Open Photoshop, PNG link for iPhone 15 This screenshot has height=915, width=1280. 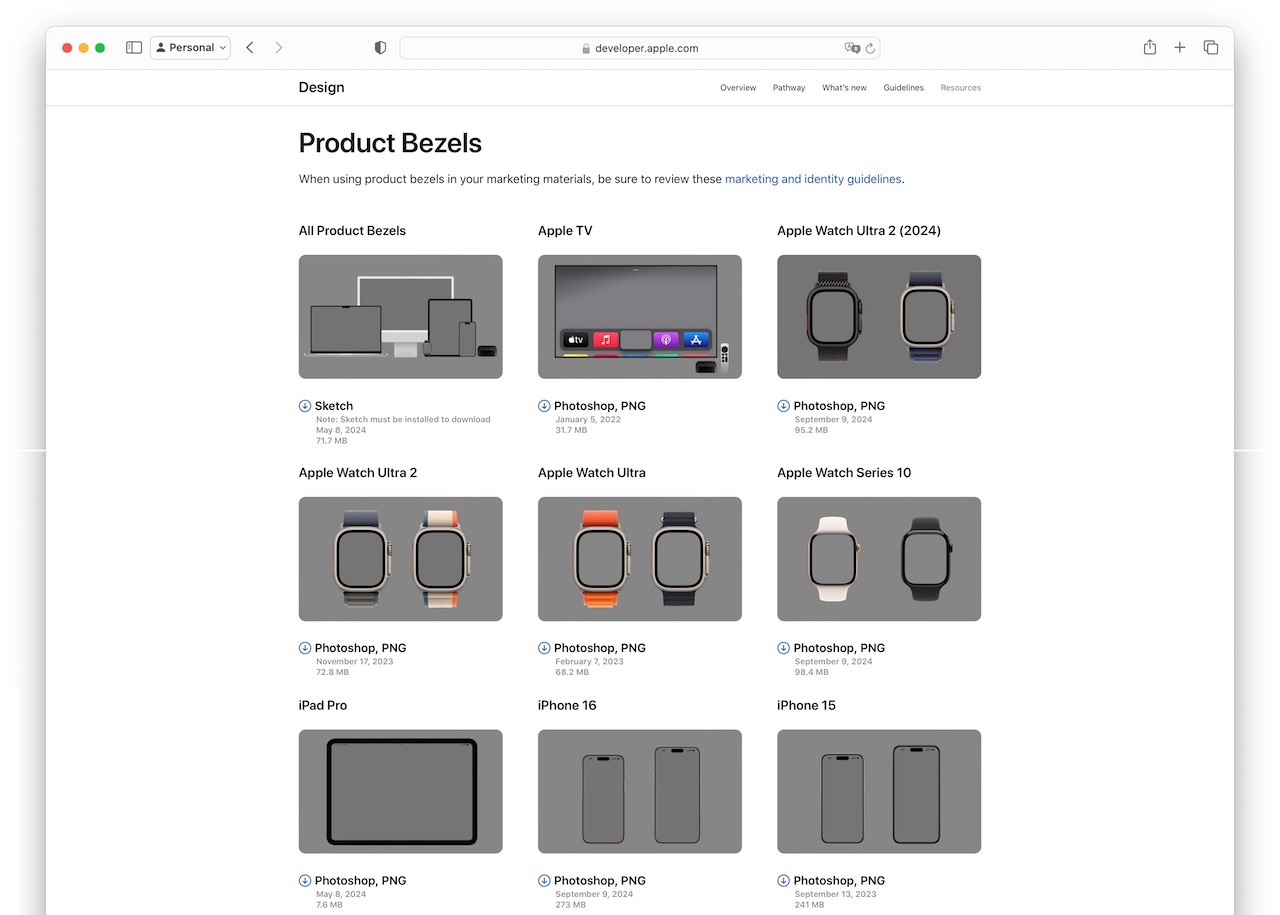839,881
